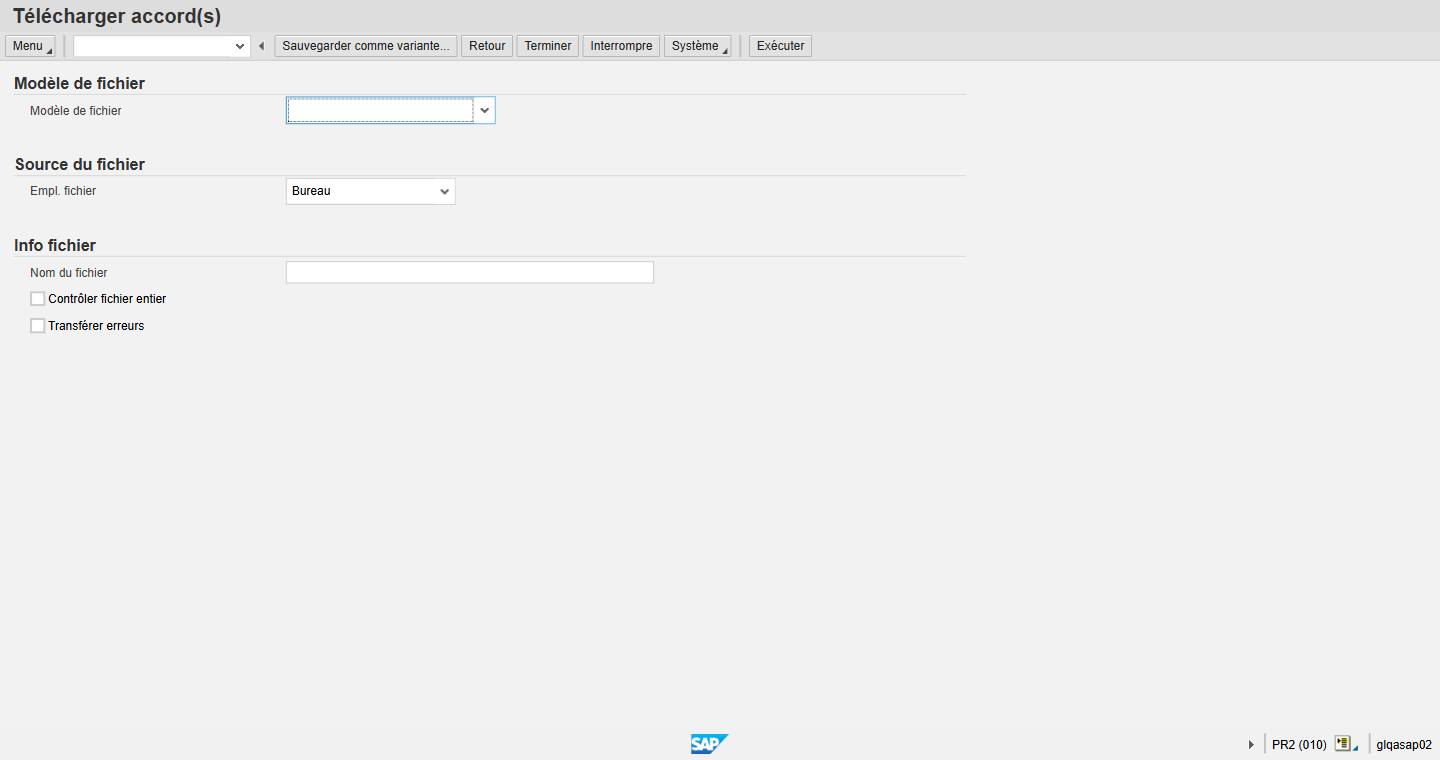Viewport: 1440px width, 760px height.
Task: Collapse the command field with the small left arrow
Action: pyautogui.click(x=261, y=46)
